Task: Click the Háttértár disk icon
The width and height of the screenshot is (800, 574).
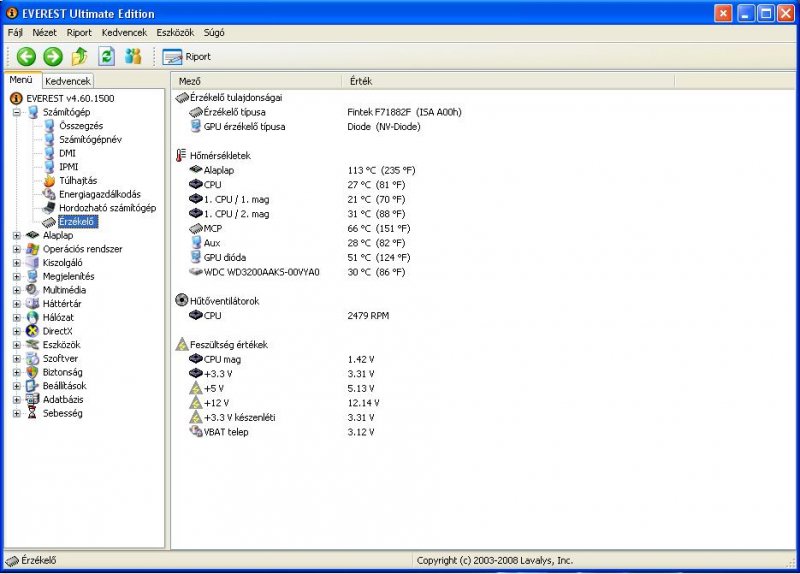Action: 33,304
